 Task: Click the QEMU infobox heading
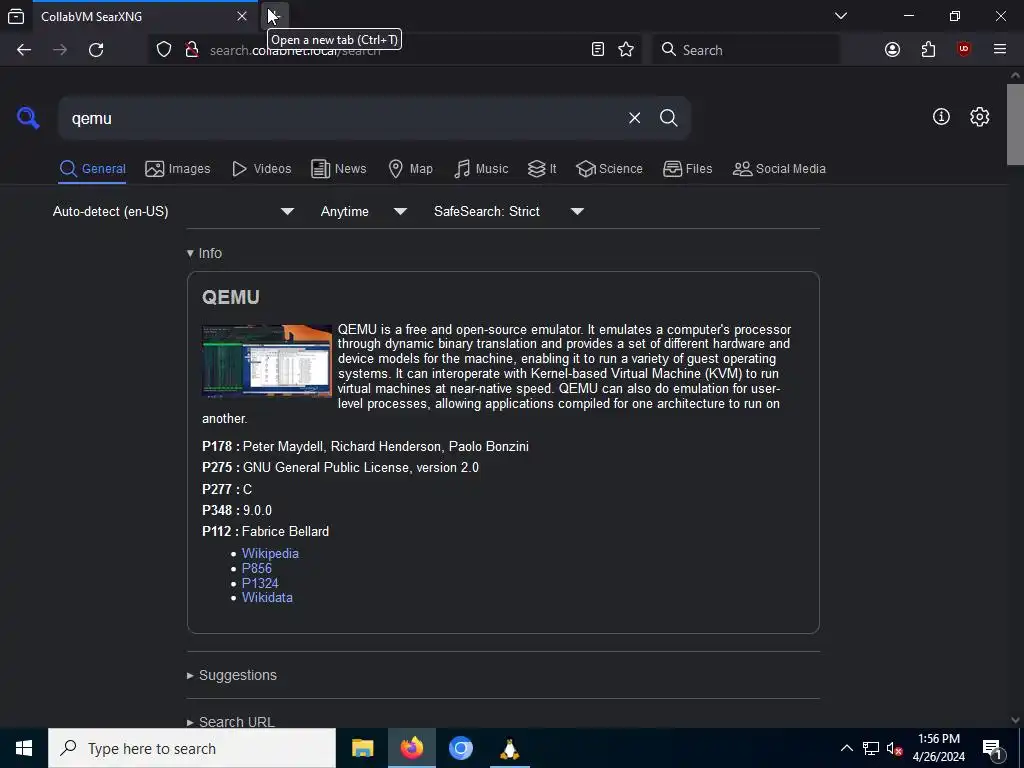pyautogui.click(x=231, y=297)
